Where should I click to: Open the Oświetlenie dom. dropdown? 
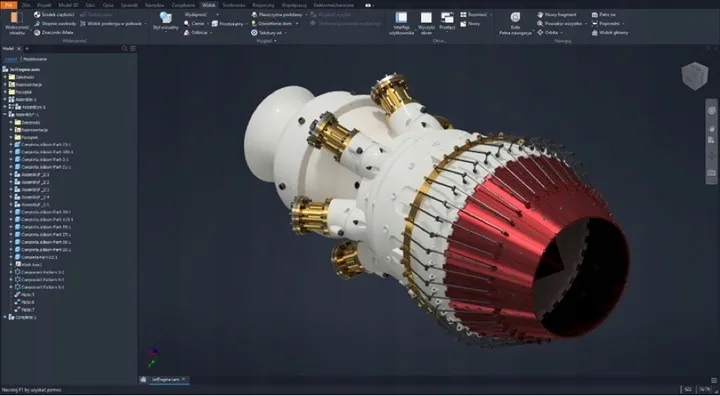(x=275, y=23)
